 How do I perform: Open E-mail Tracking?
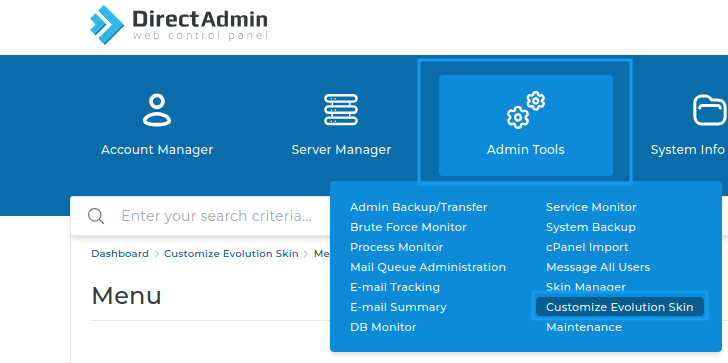(x=395, y=287)
